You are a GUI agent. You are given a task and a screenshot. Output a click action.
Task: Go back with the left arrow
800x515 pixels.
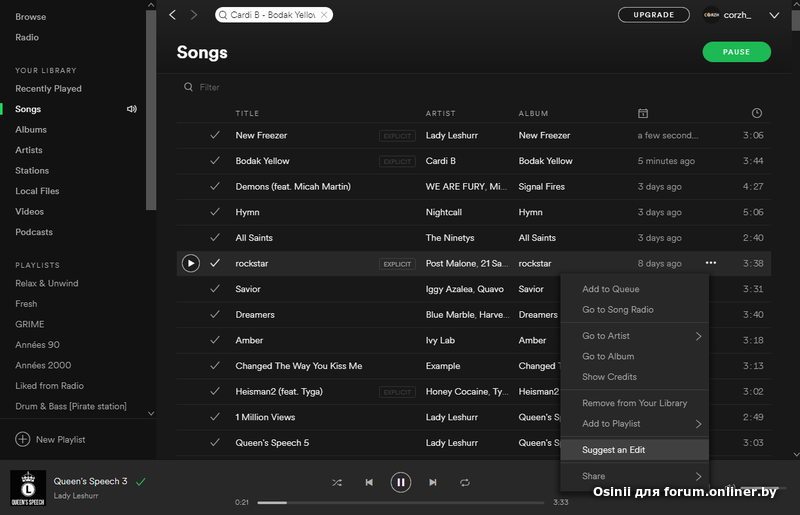pos(172,15)
